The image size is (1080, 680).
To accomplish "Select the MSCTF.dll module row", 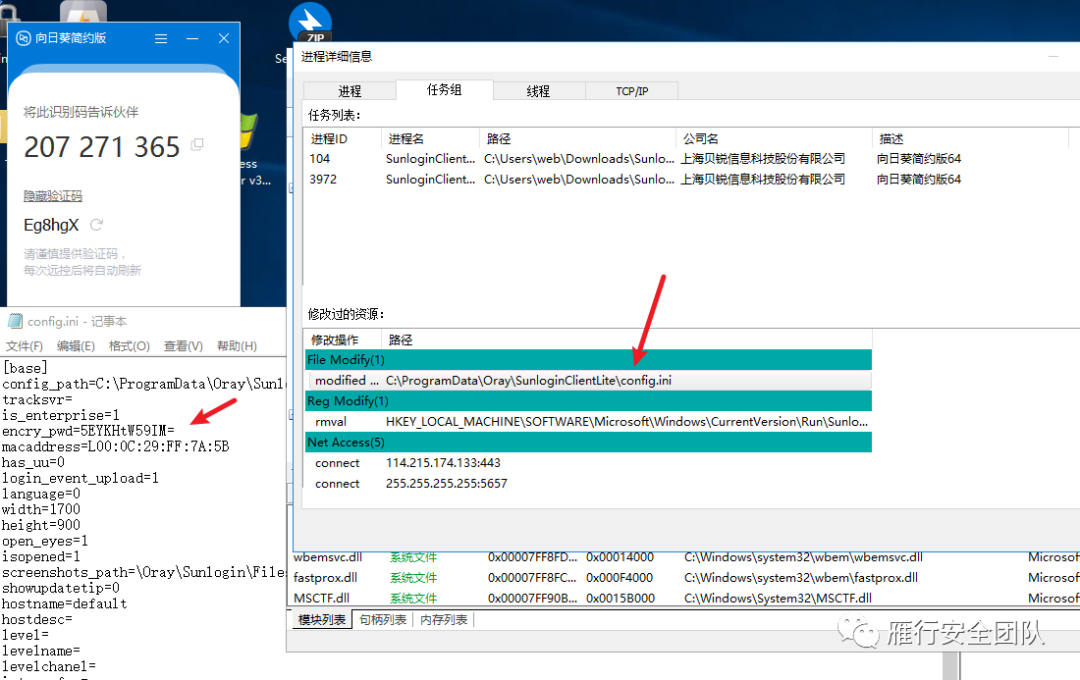I will tap(685, 598).
